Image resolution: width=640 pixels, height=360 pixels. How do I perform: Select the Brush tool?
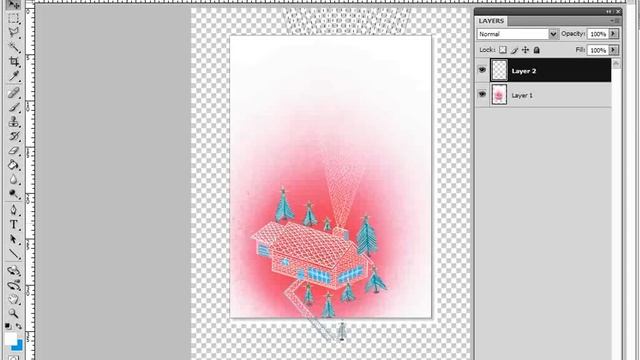(13, 107)
